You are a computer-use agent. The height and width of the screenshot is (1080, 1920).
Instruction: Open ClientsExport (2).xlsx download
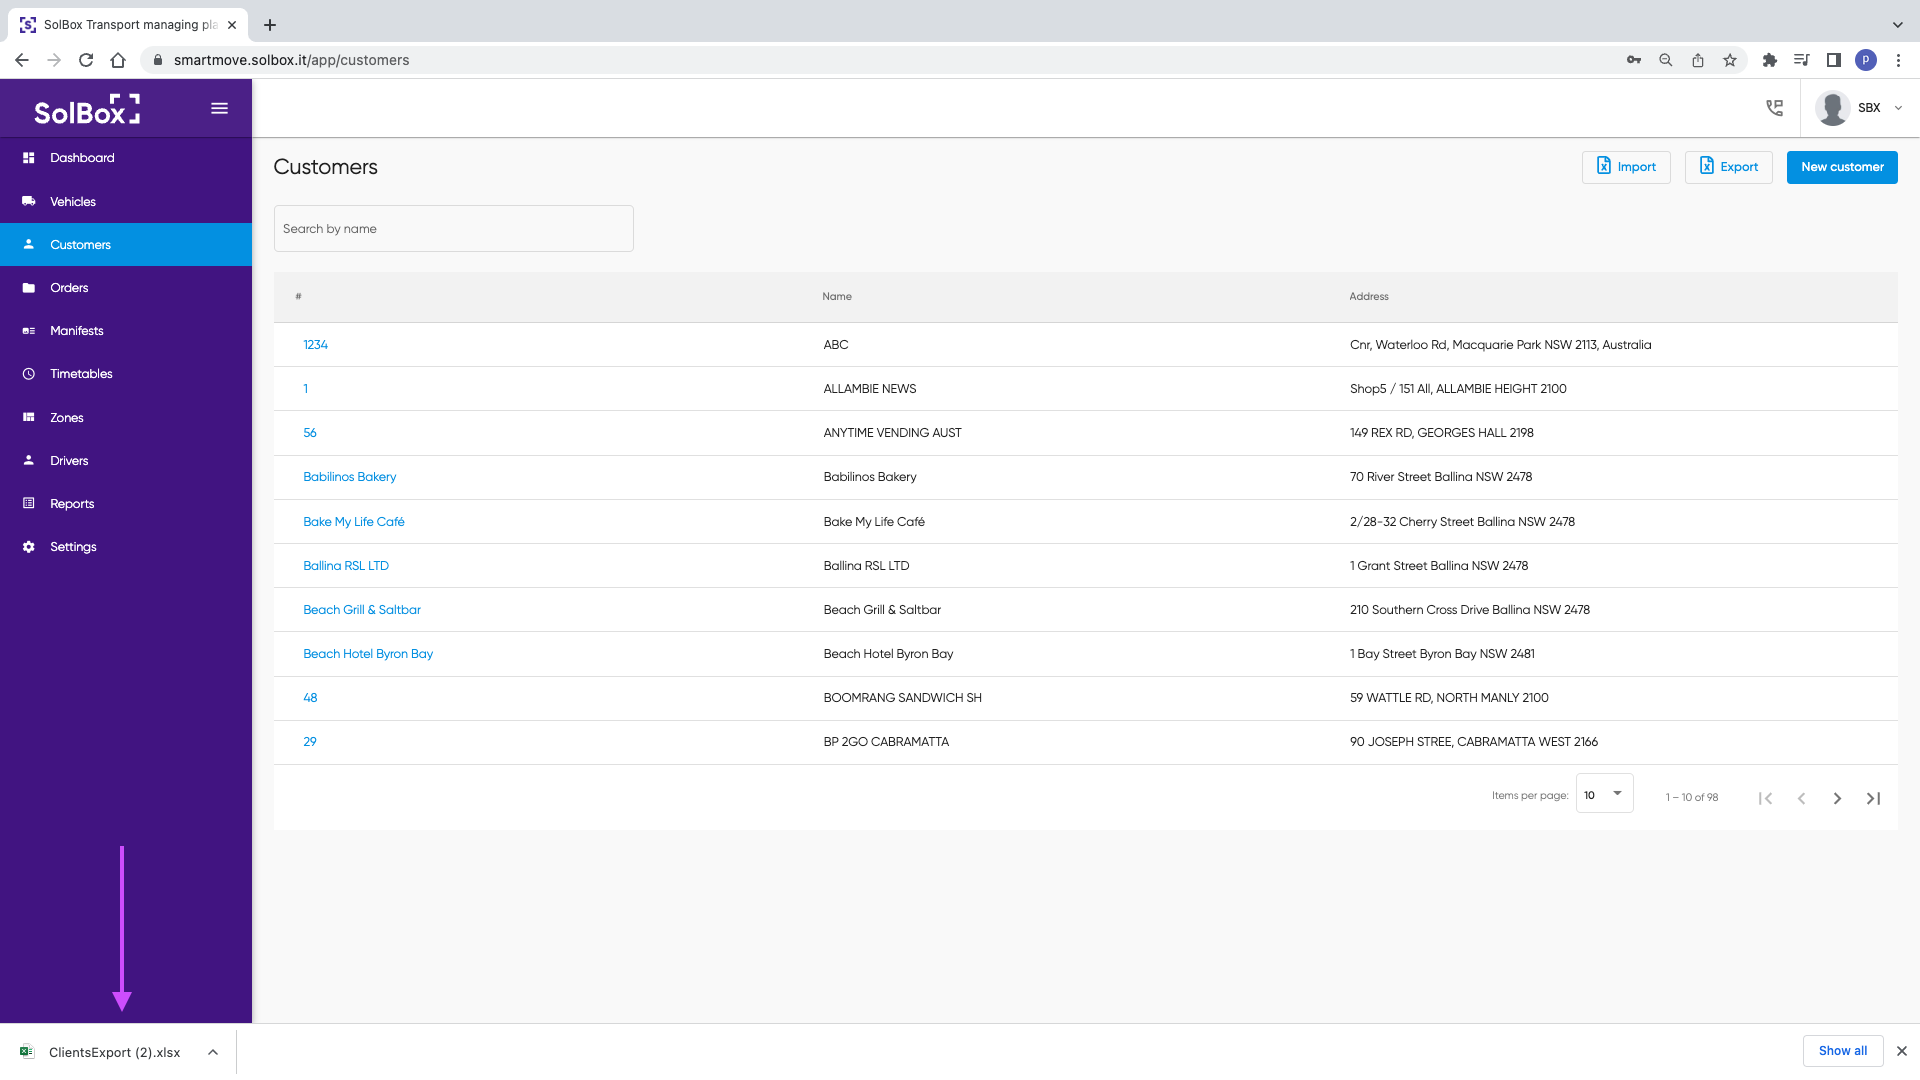114,1052
